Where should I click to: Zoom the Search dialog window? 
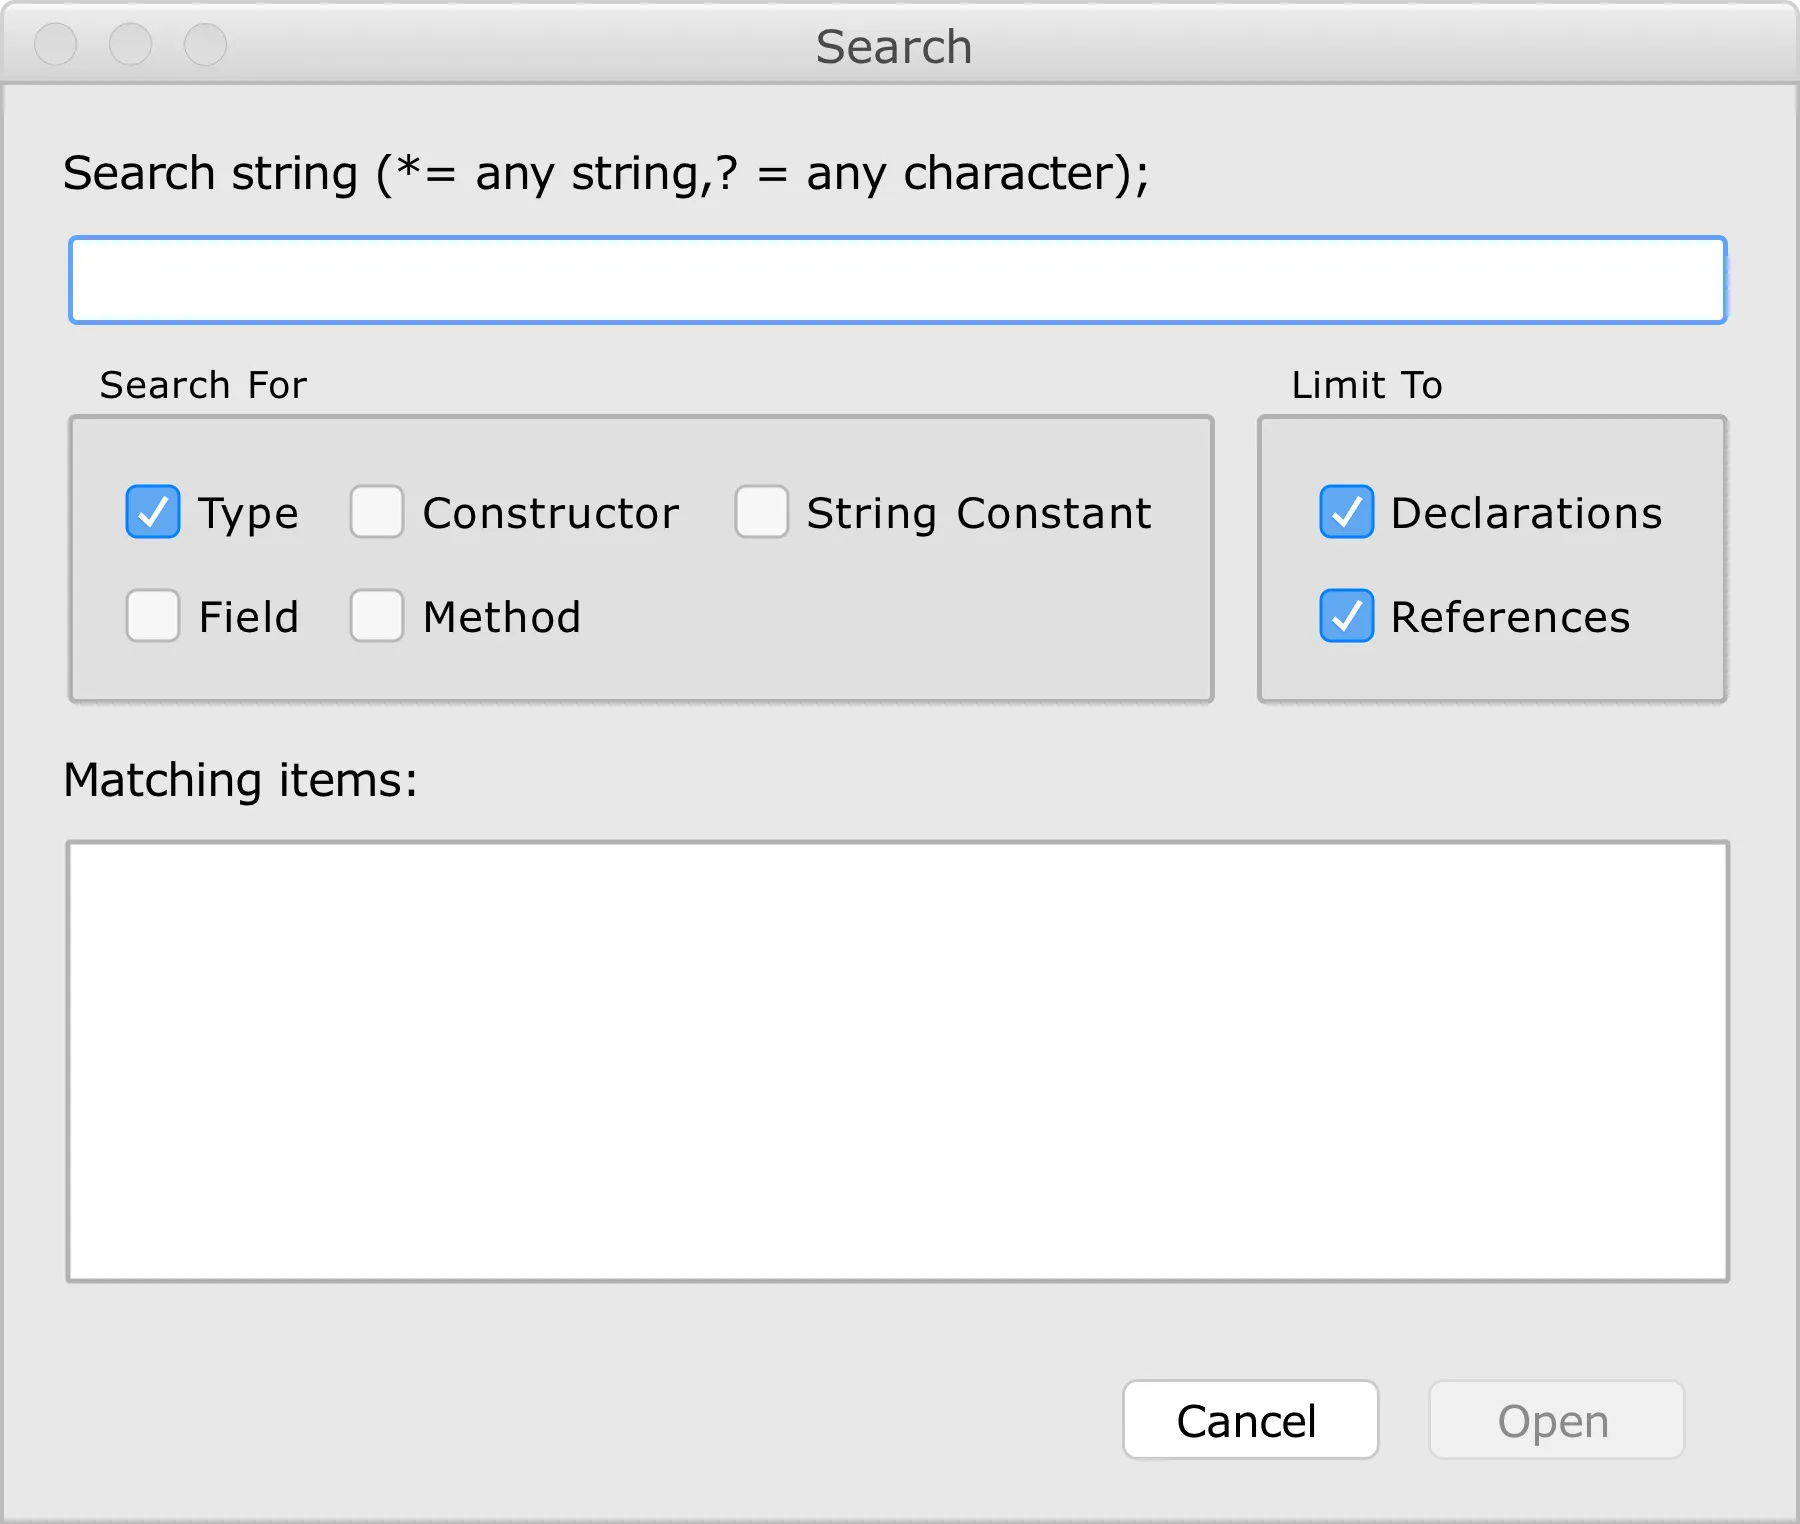[x=205, y=44]
